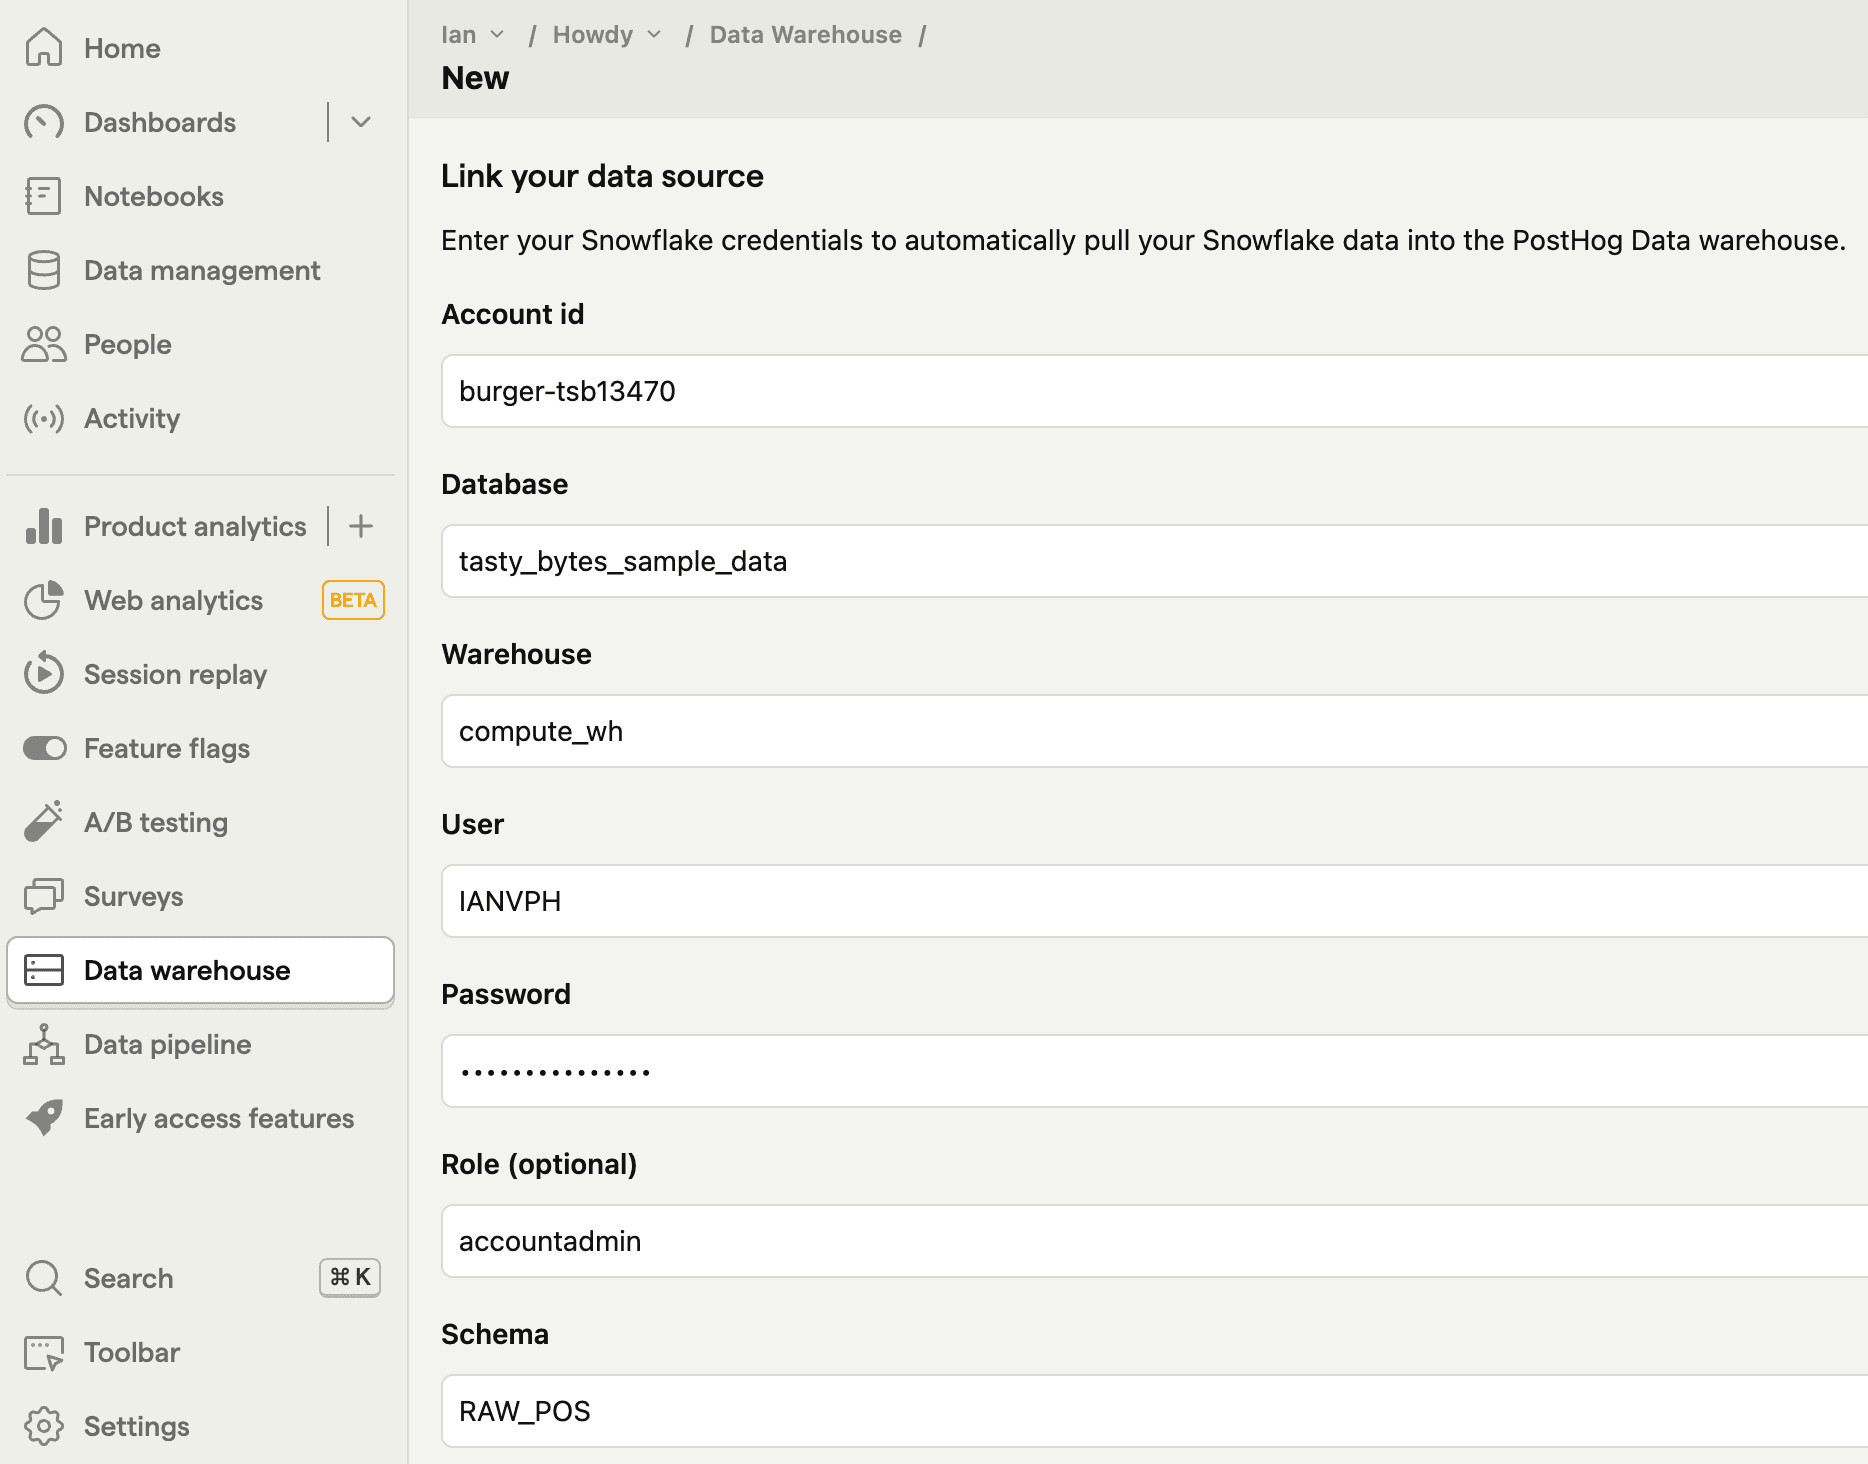Focus the Database input field
1868x1464 pixels.
click(1154, 561)
